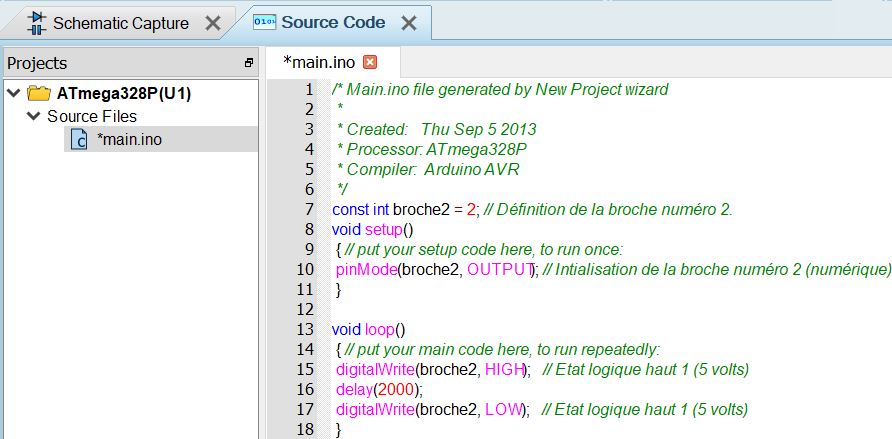
Task: Close the Schematic Capture tab
Action: pos(212,23)
